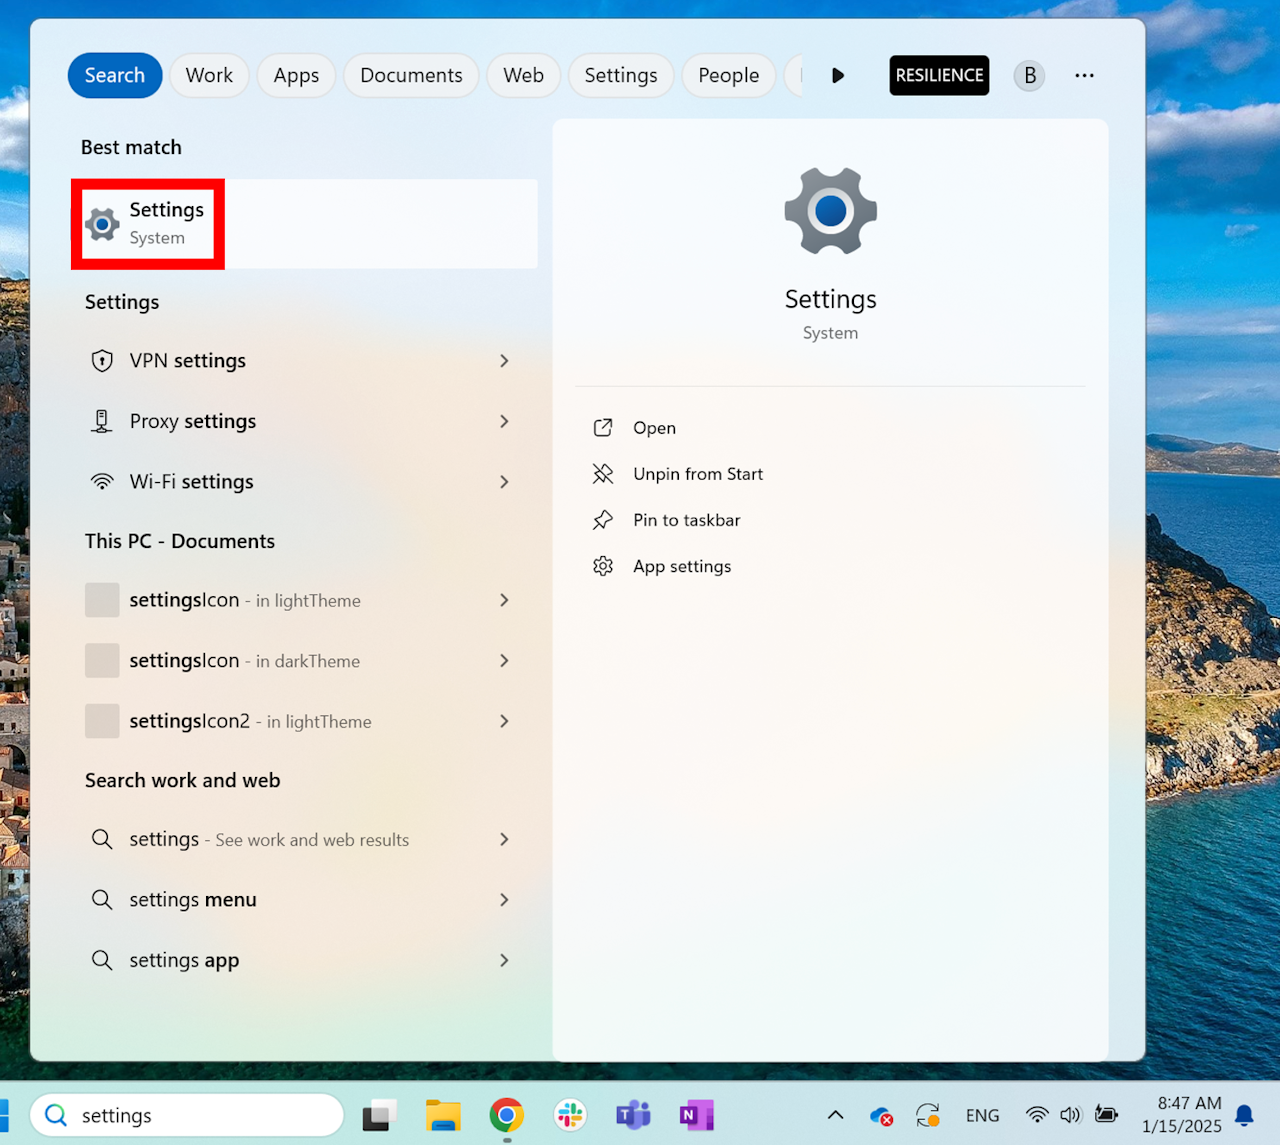Viewport: 1280px width, 1145px height.
Task: Open File Explorer from the taskbar
Action: (x=443, y=1115)
